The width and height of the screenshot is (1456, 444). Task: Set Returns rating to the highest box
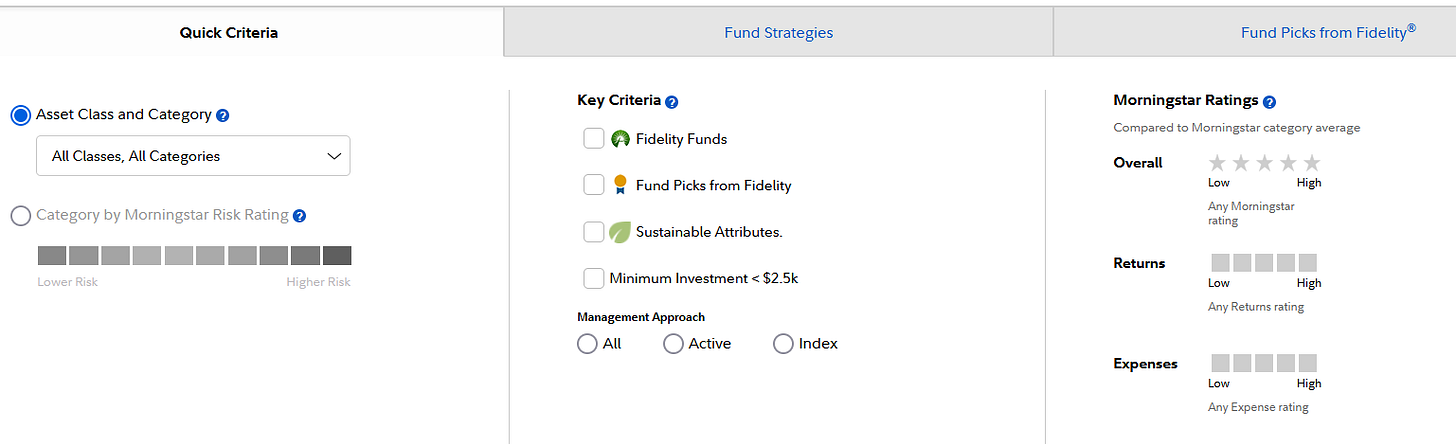tap(1307, 263)
